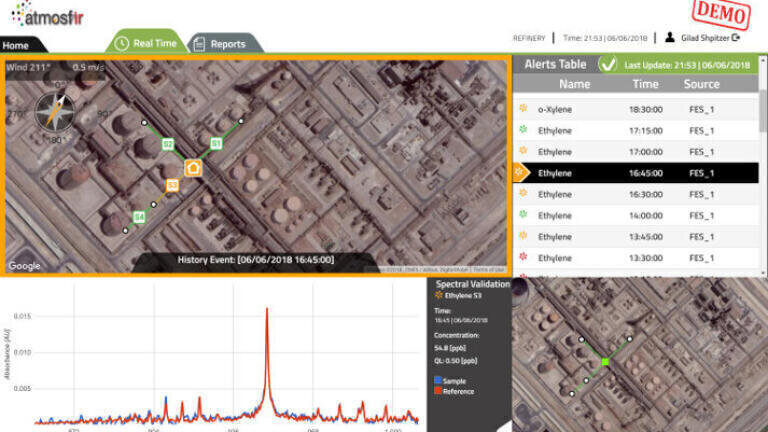Image resolution: width=768 pixels, height=432 pixels.
Task: Select the Ethylene 17:00:00 alert row
Action: point(635,152)
